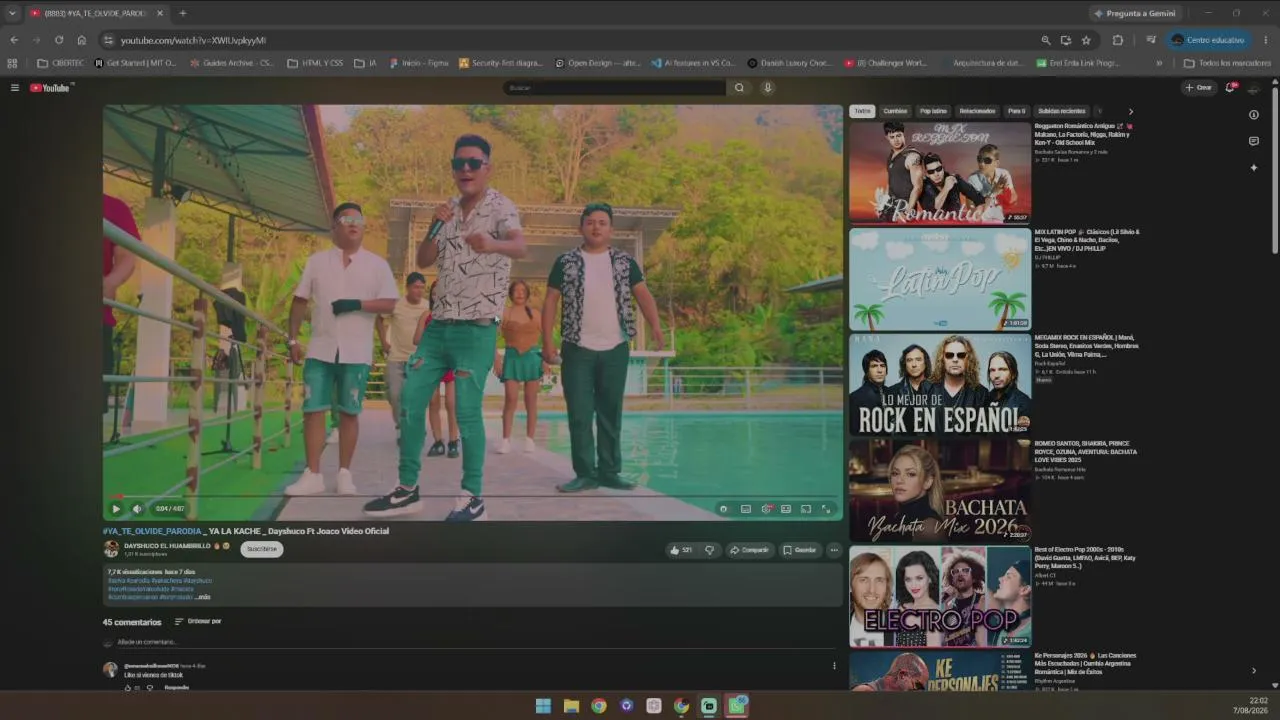Open the CIBERTEC bookmarks folder

tap(61, 63)
